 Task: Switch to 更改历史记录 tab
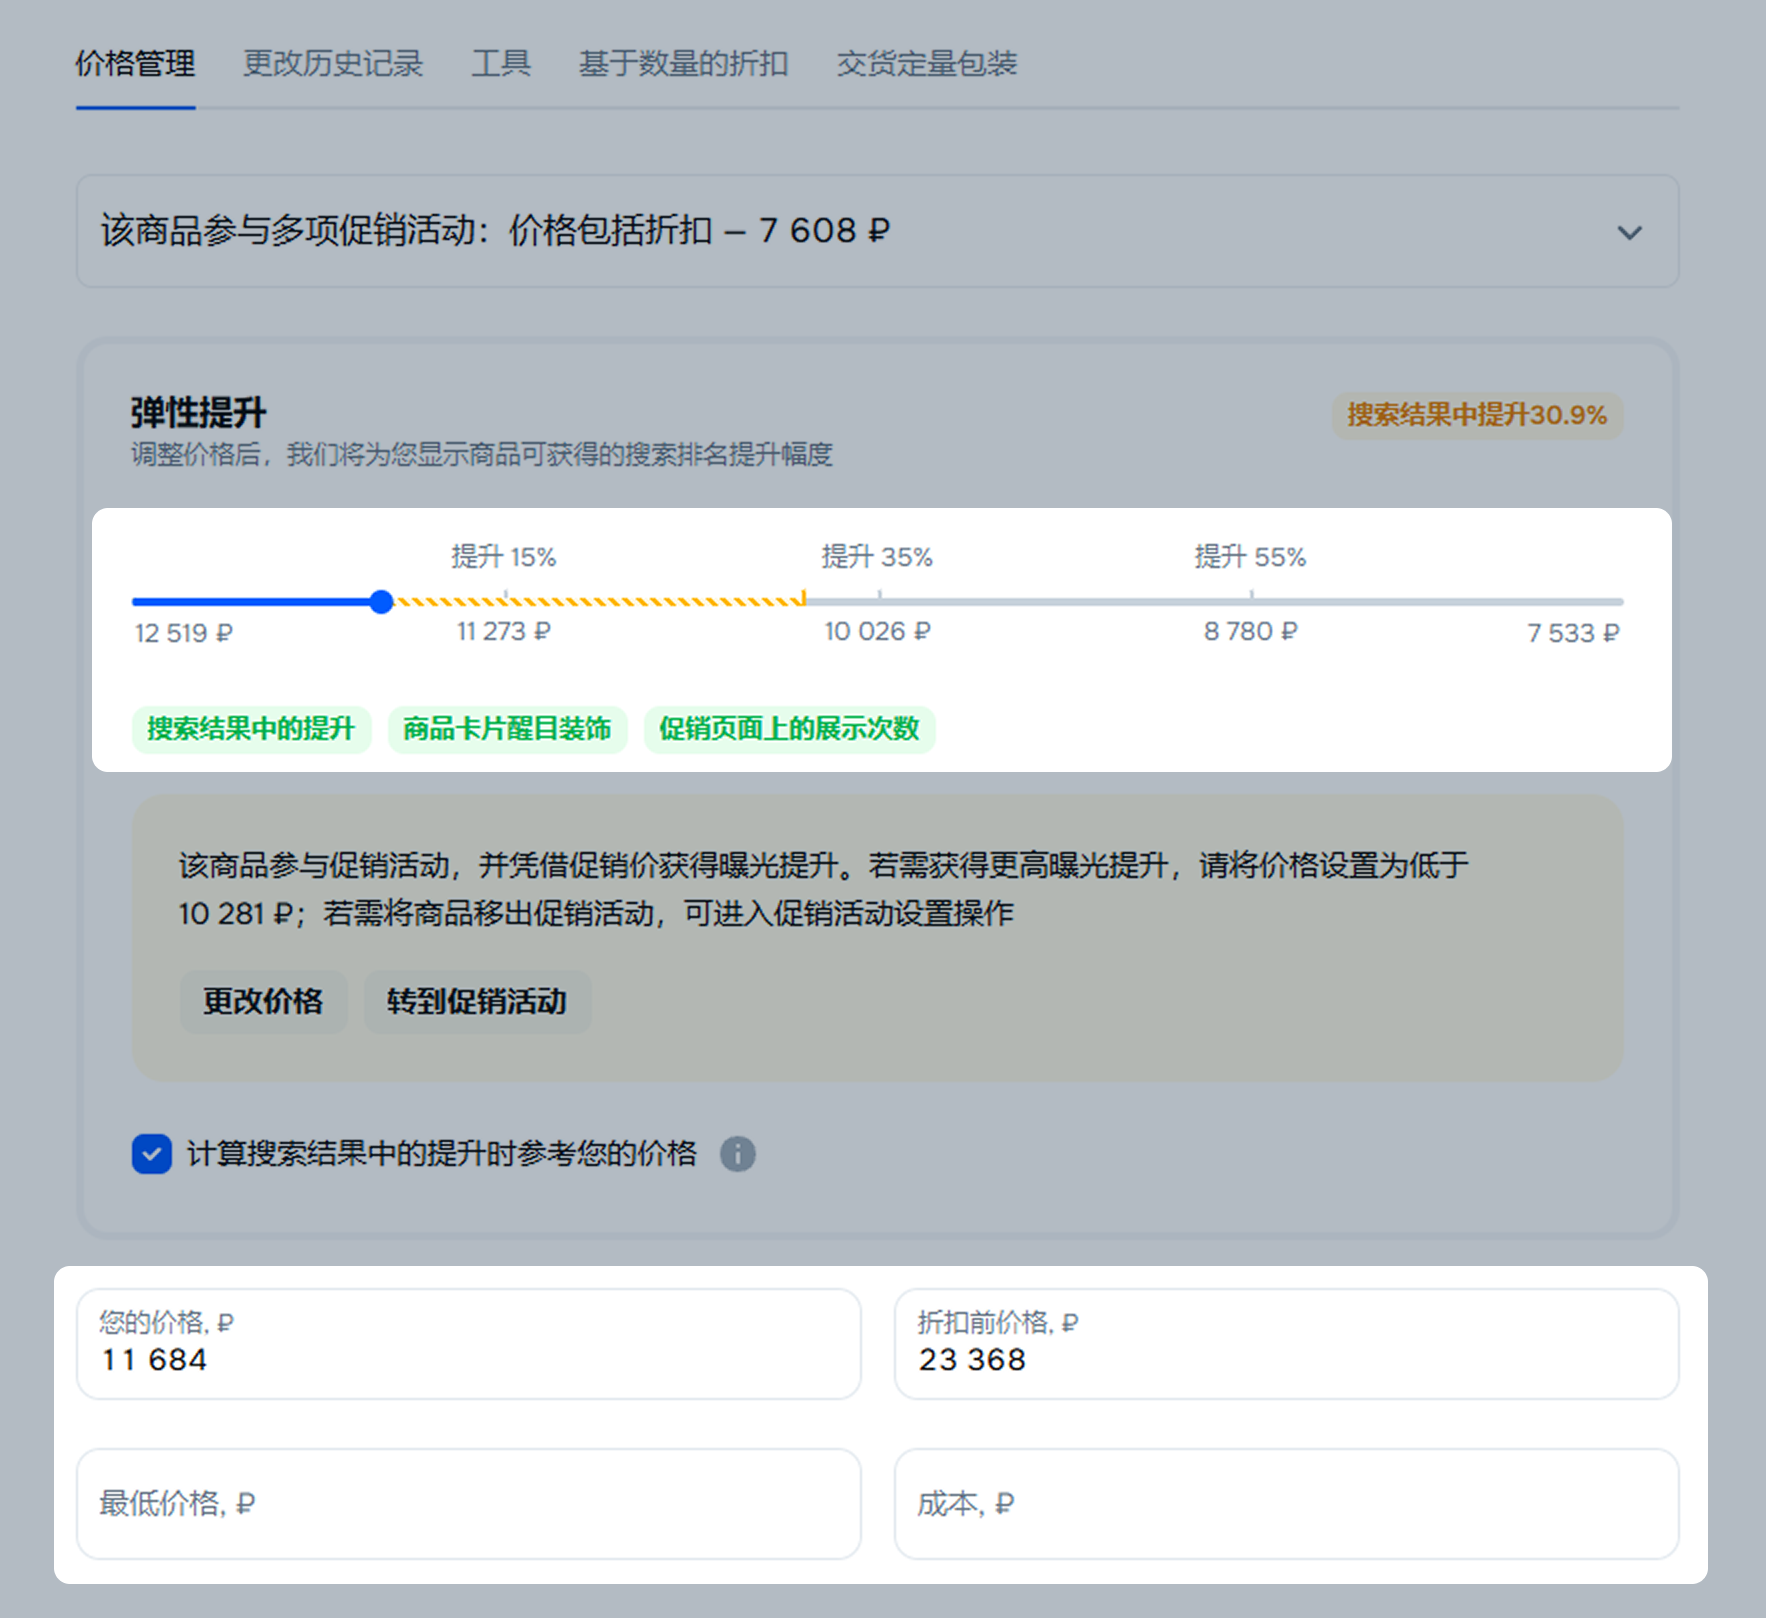[333, 64]
